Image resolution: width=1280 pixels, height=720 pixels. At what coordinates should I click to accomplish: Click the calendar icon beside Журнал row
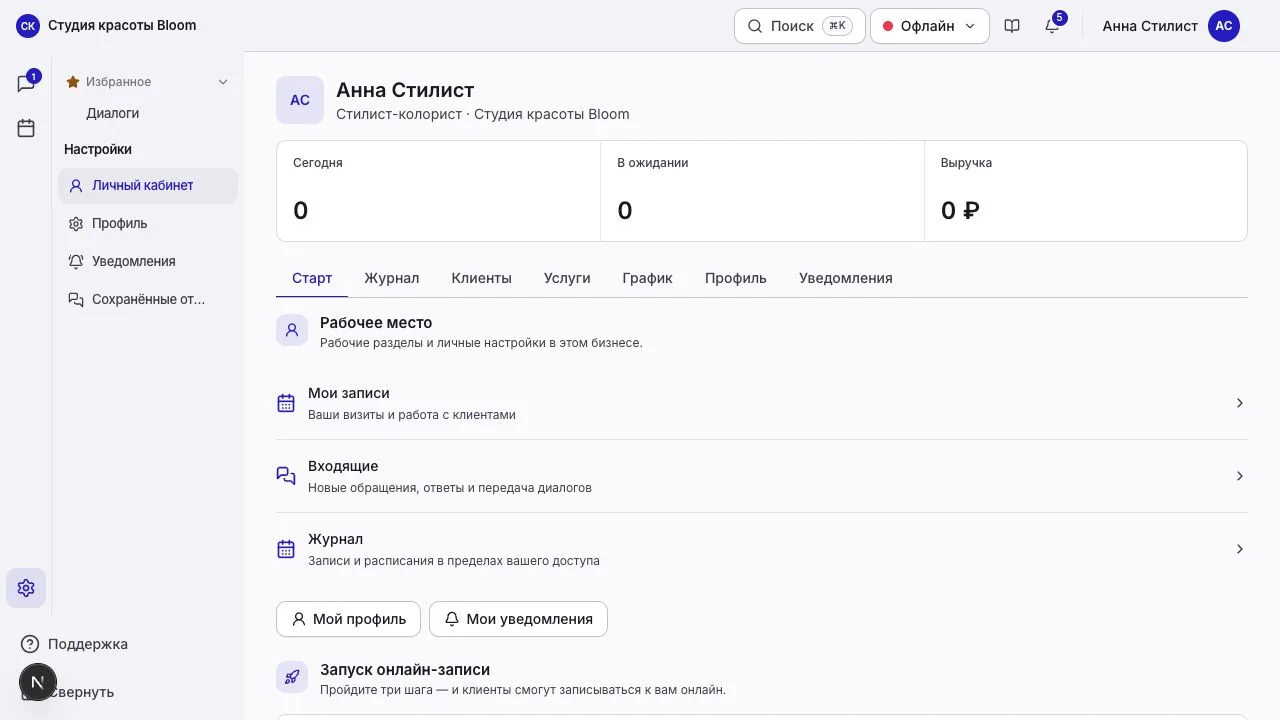tap(286, 549)
